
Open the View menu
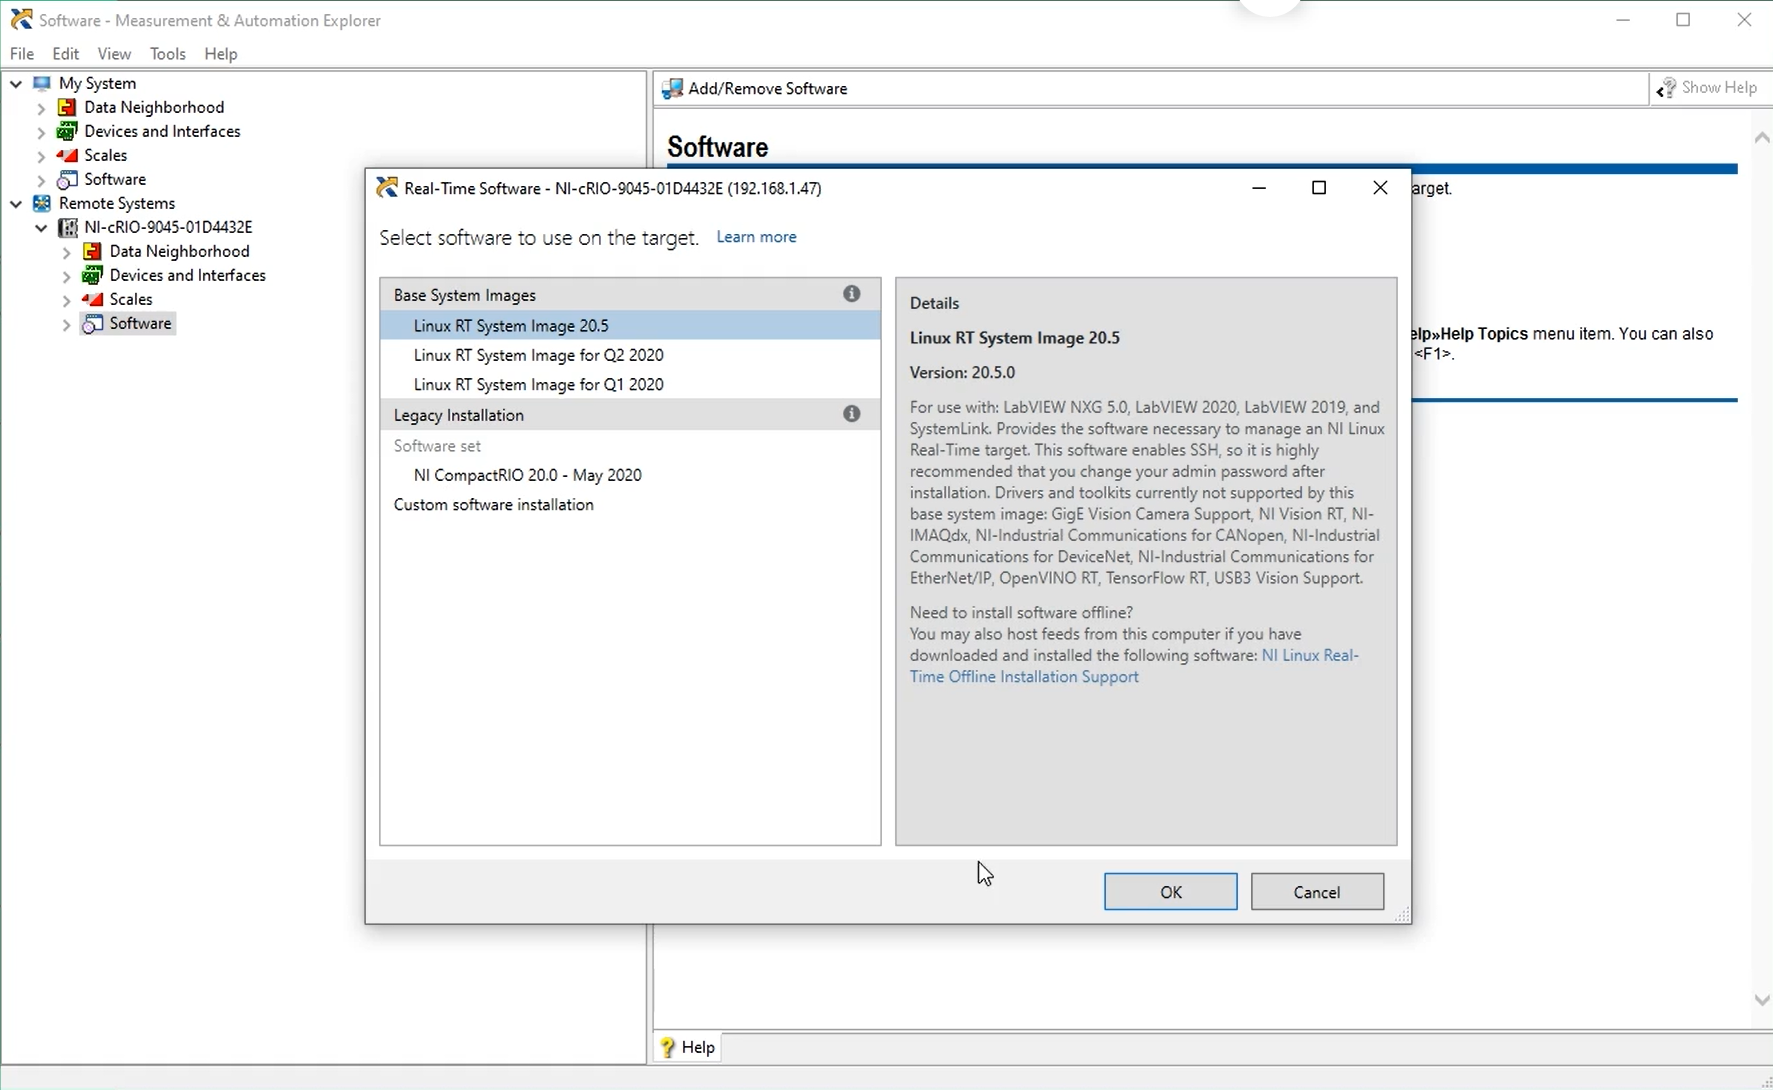[114, 54]
